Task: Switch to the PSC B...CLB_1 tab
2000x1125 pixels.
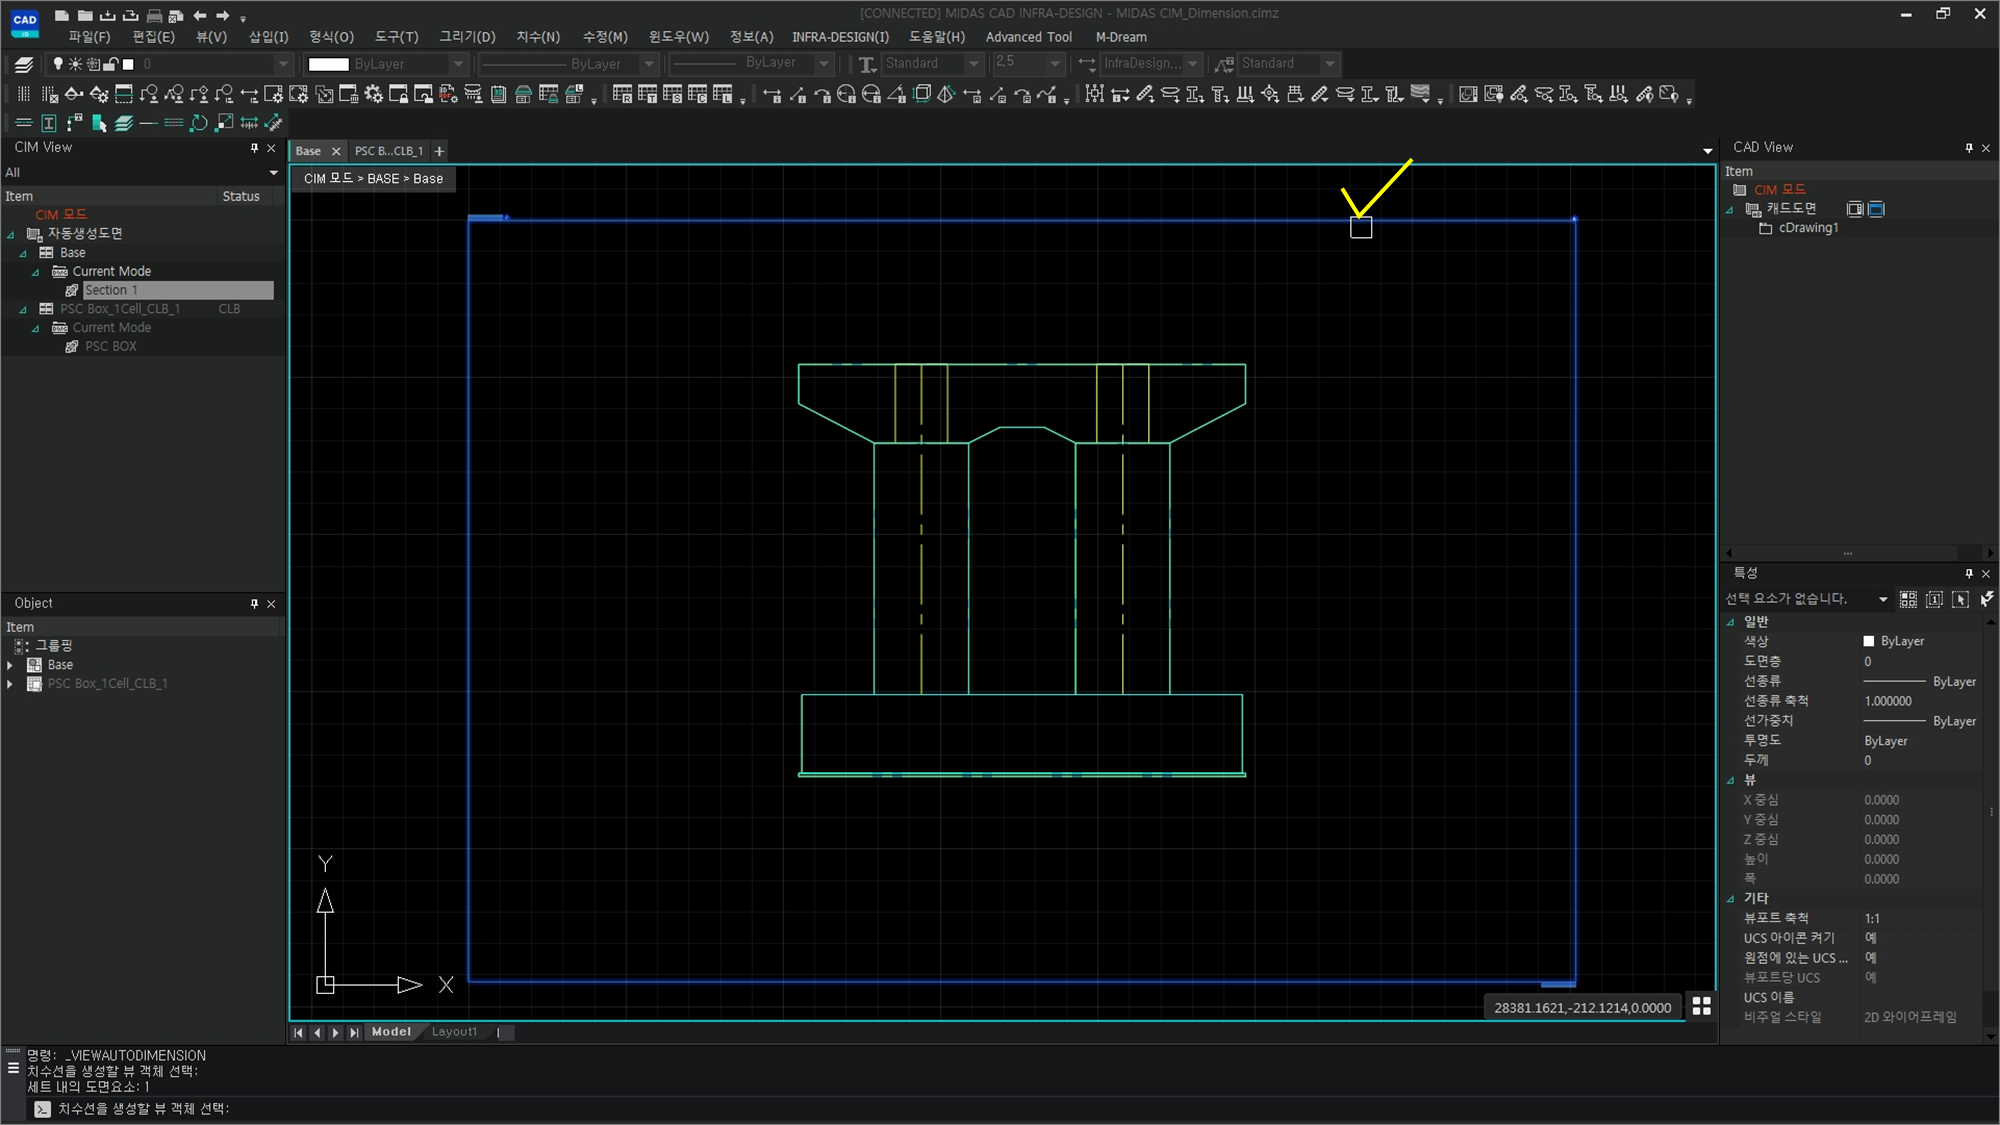Action: [388, 151]
